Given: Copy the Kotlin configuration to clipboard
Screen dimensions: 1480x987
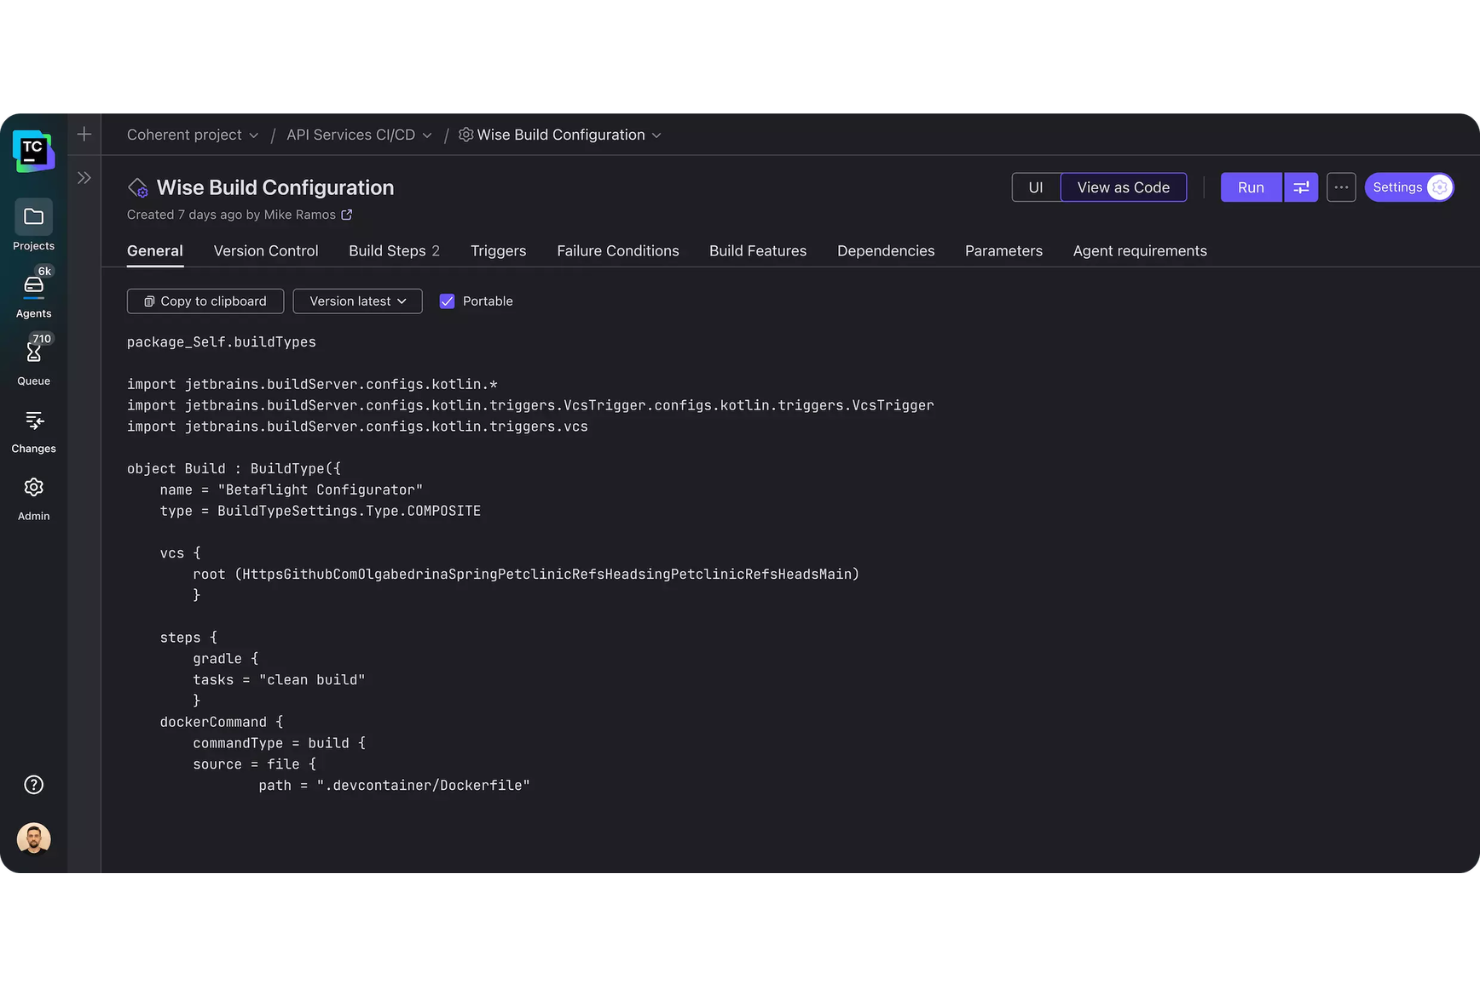Looking at the screenshot, I should coord(205,301).
